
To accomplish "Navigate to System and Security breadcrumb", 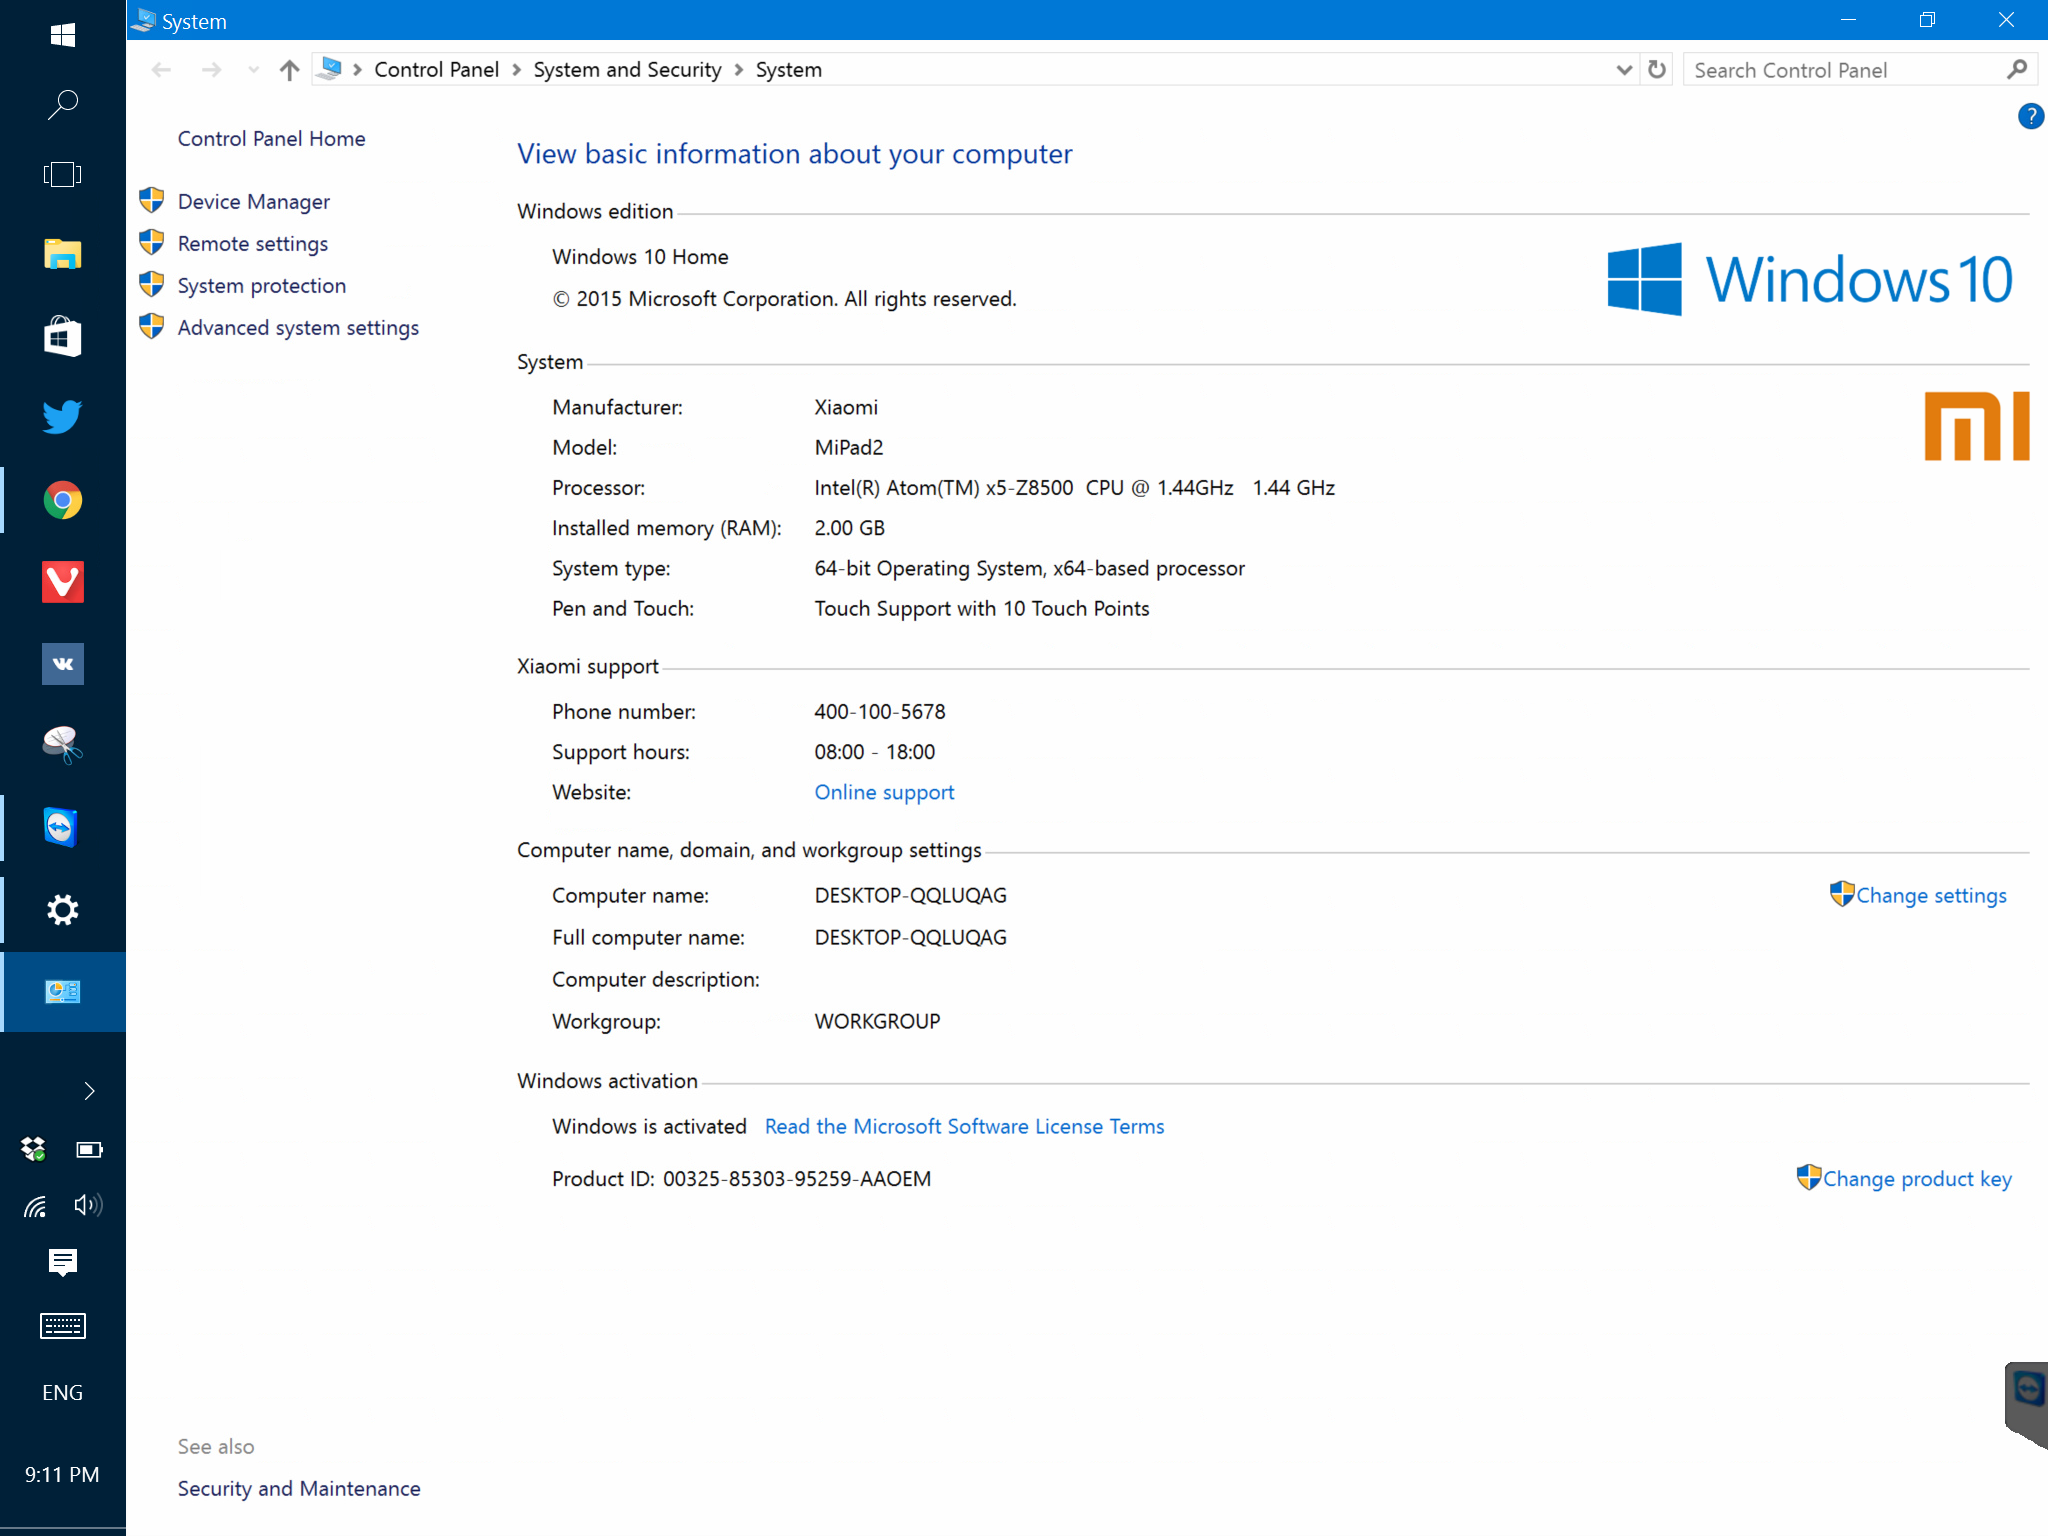I will pos(627,70).
